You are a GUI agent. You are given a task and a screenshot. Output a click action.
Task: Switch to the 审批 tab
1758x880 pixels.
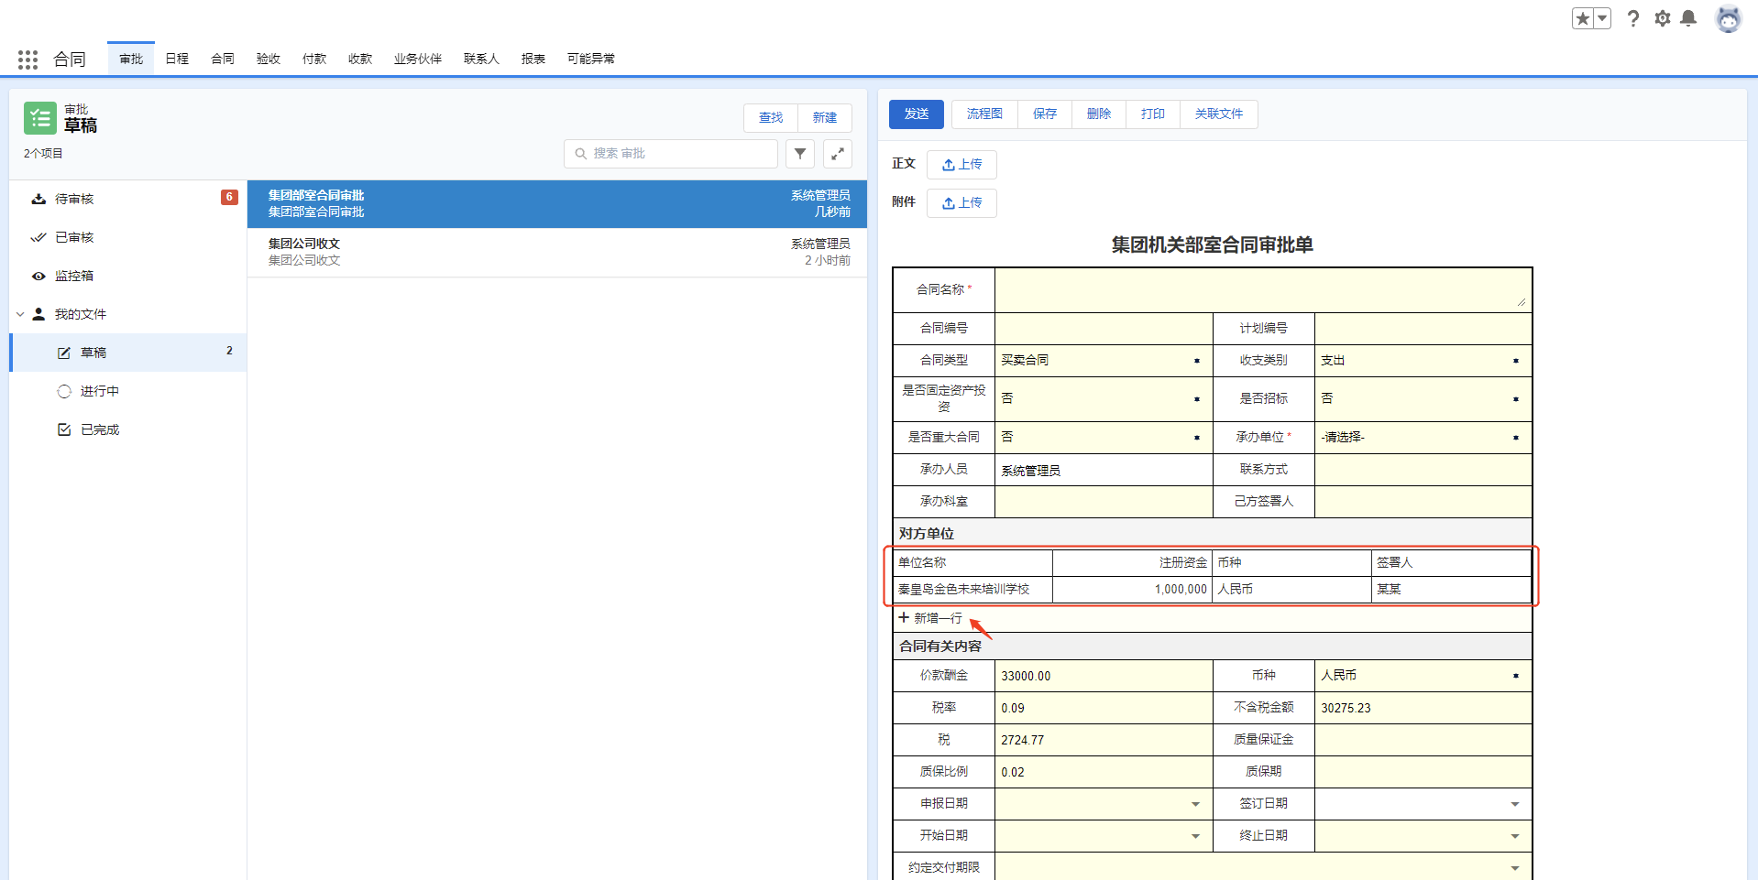click(x=131, y=59)
